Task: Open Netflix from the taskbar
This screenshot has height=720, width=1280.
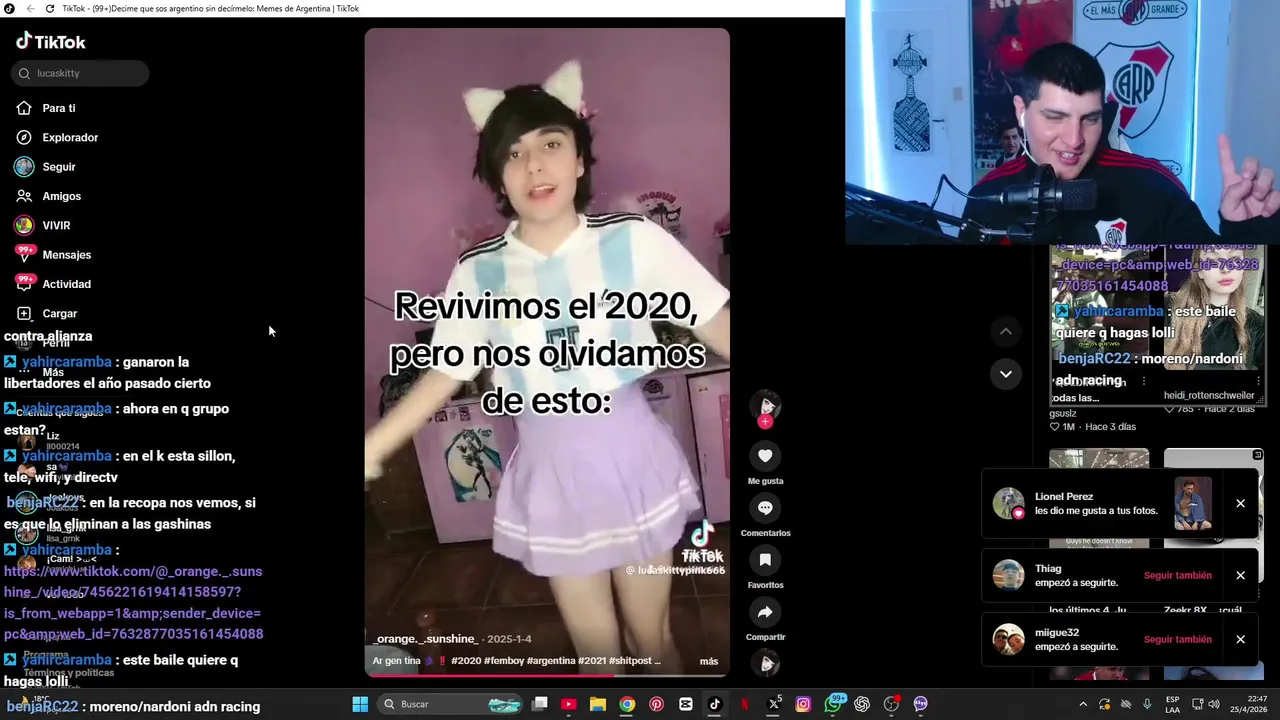Action: (744, 704)
